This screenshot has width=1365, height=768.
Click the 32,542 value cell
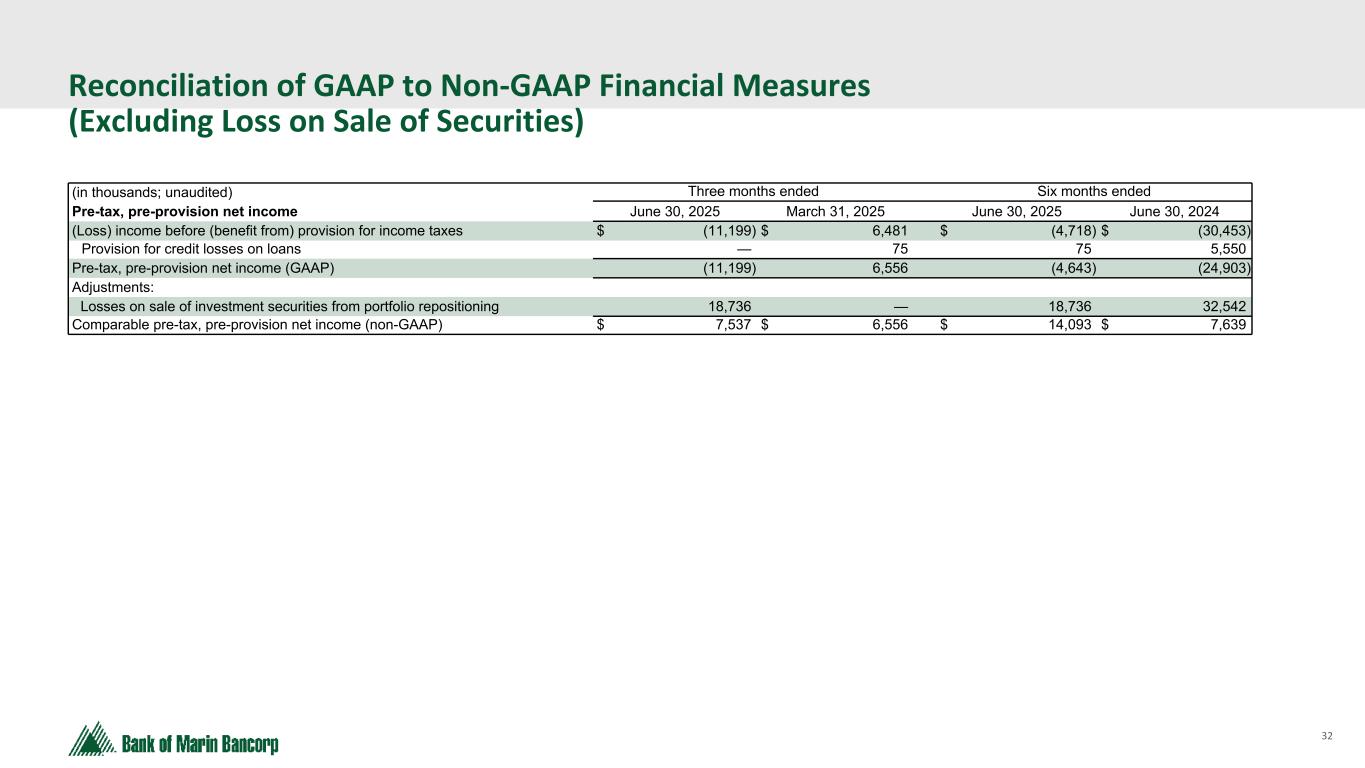(1226, 306)
